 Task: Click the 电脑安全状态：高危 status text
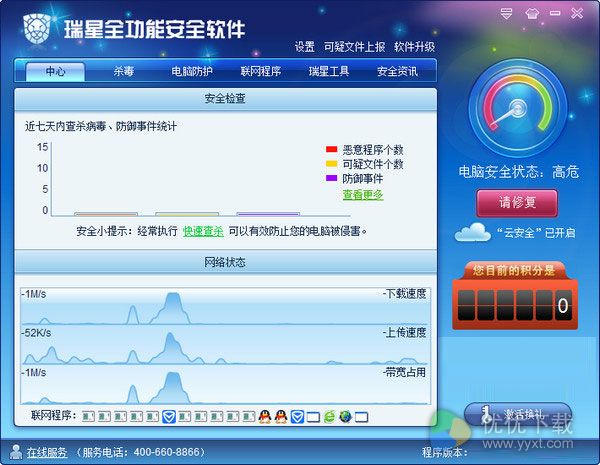(x=518, y=172)
